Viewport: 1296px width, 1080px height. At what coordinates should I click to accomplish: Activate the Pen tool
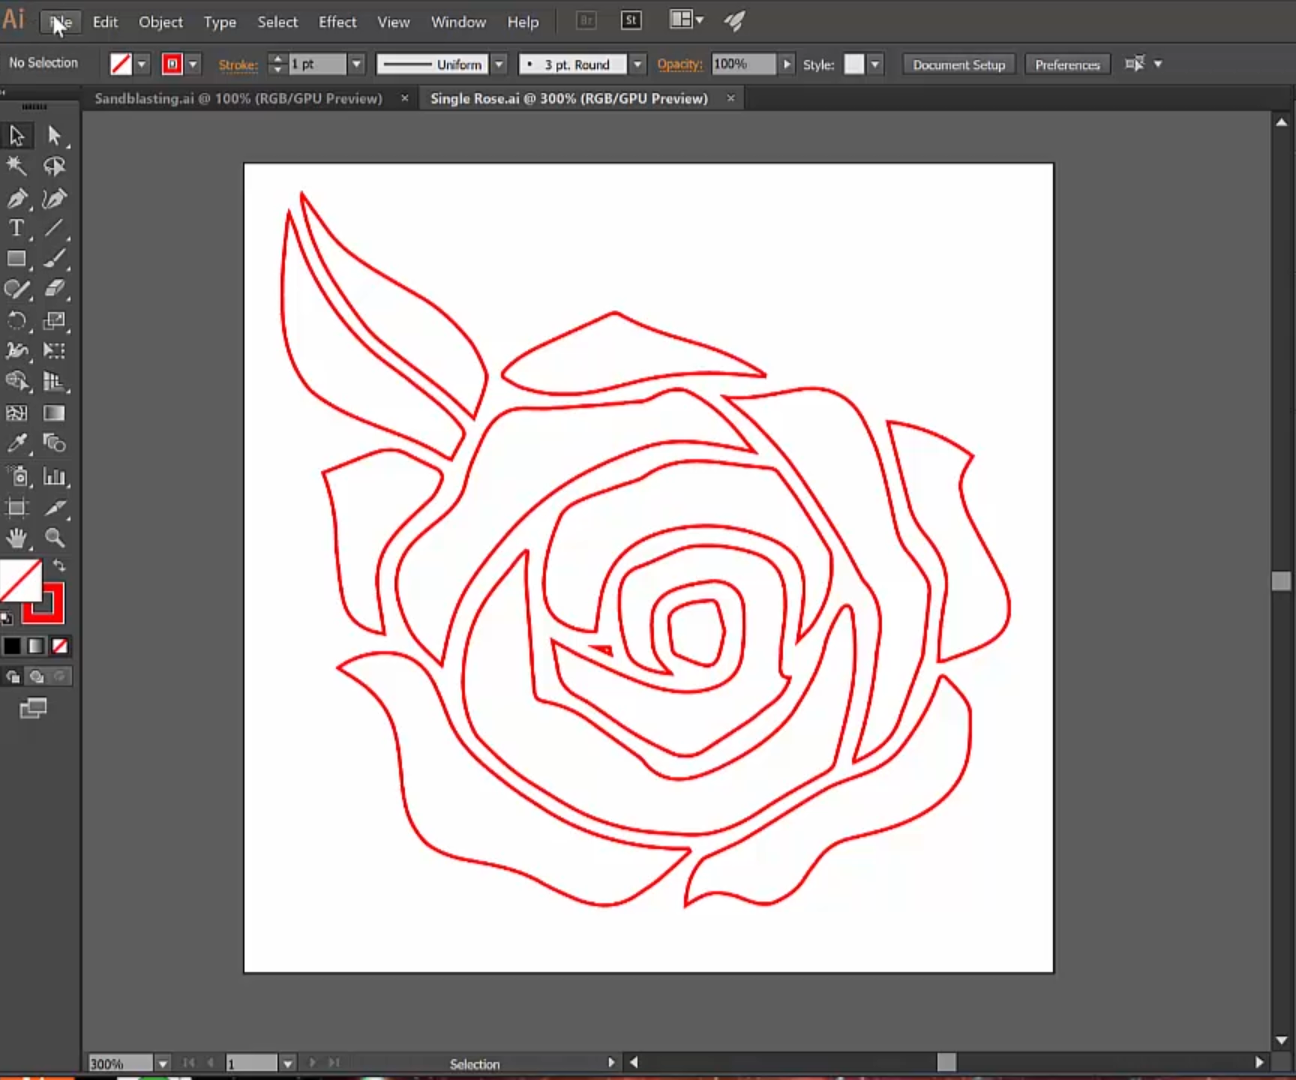(x=17, y=198)
